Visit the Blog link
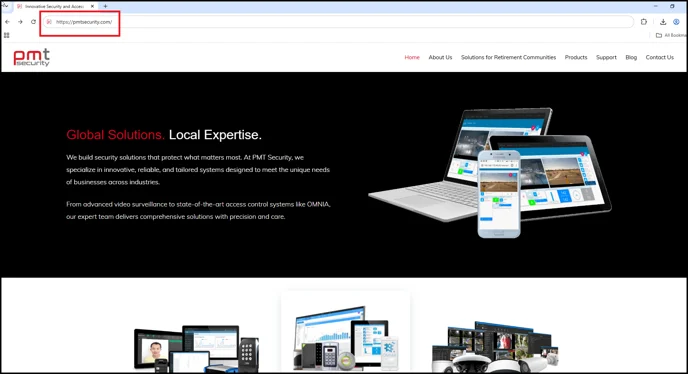This screenshot has width=688, height=374. [x=631, y=58]
